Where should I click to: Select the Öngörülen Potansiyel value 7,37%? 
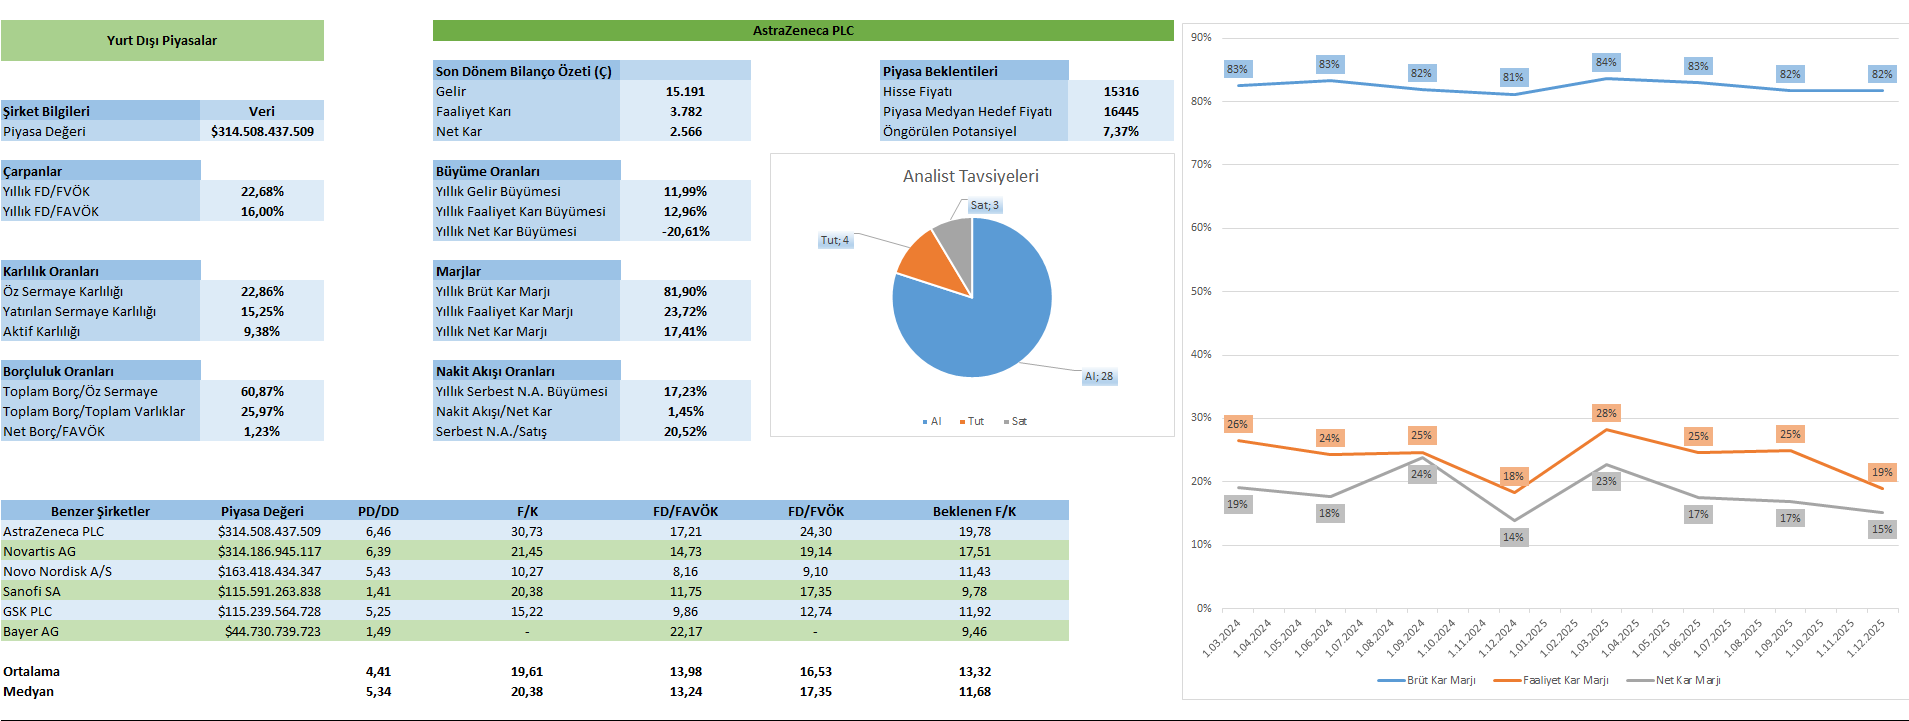pyautogui.click(x=1121, y=131)
